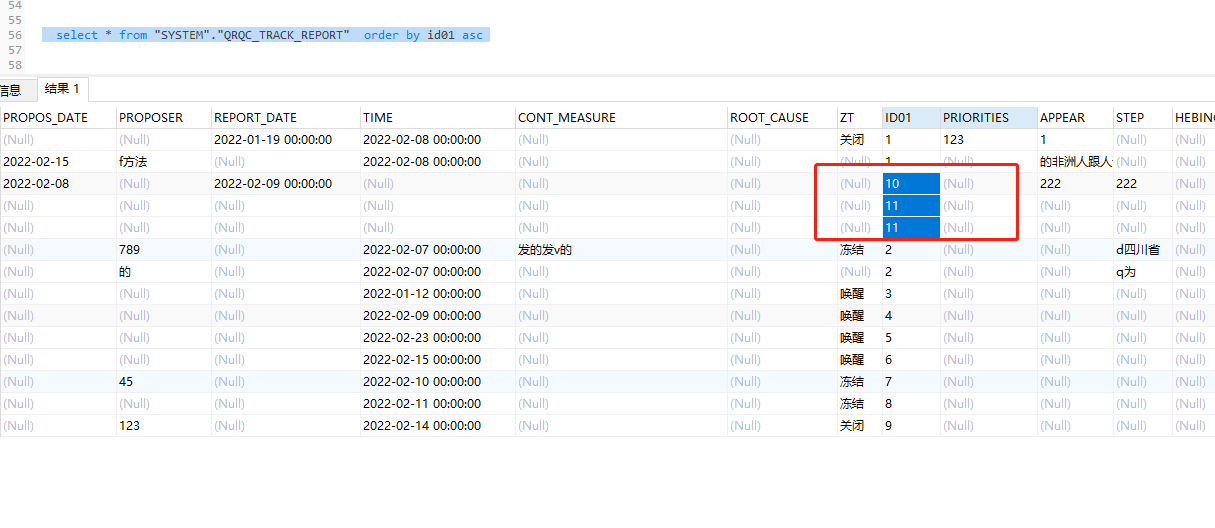Click ZT cell 关闭 in ID01 9 row
Image resolution: width=1215 pixels, height=528 pixels.
tap(859, 425)
